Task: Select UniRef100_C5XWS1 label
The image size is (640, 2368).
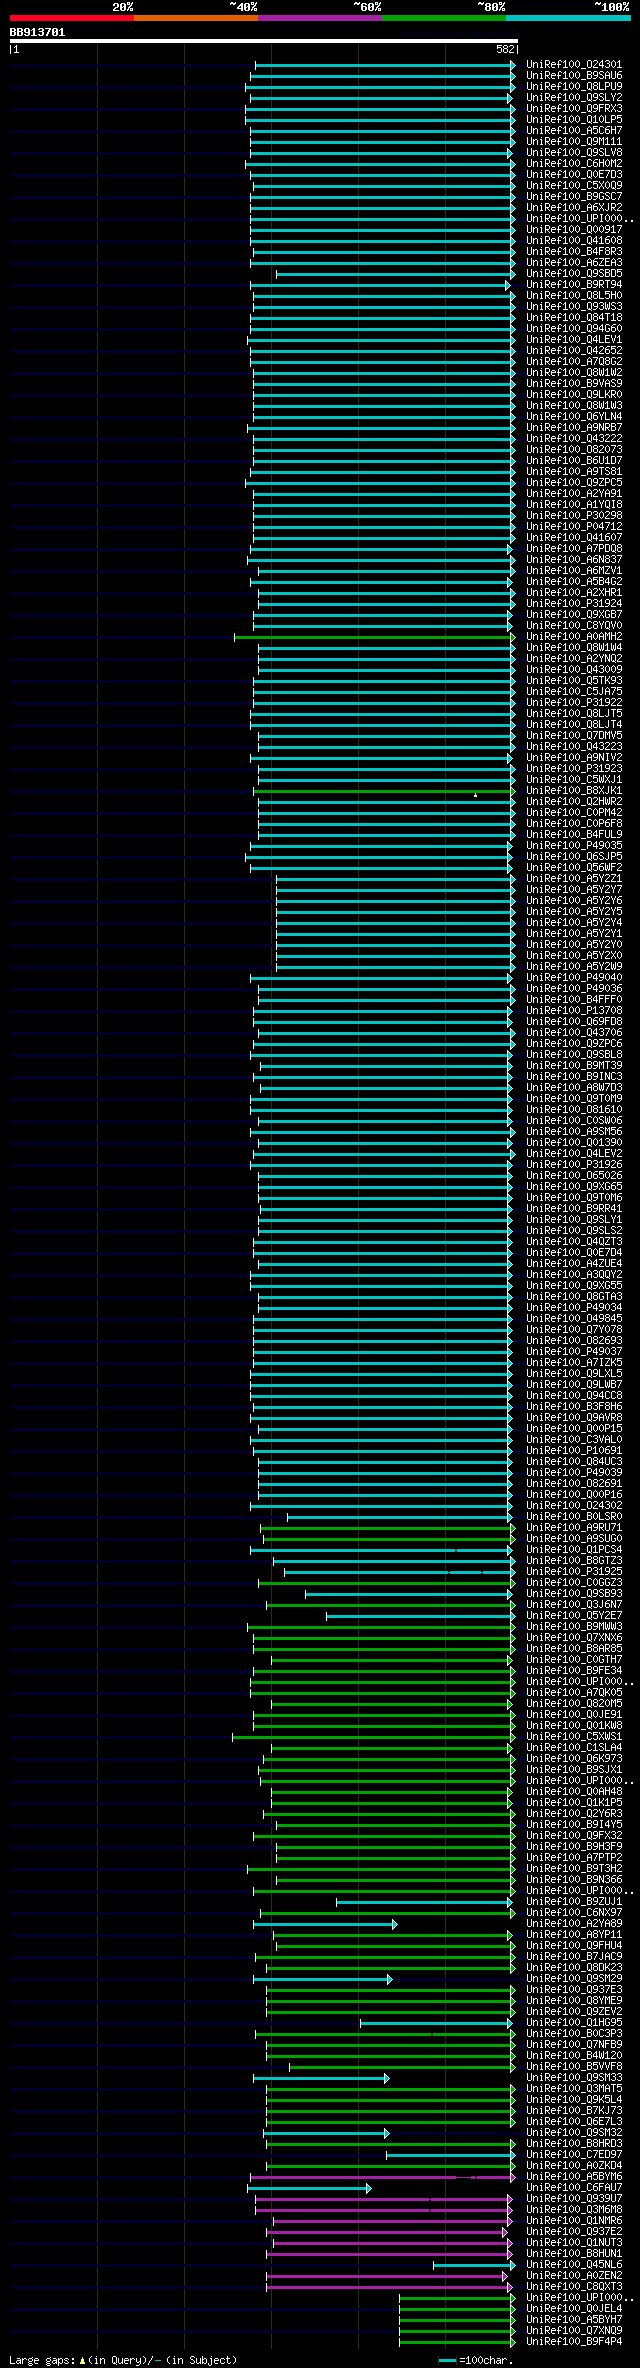Action: coord(574,1737)
